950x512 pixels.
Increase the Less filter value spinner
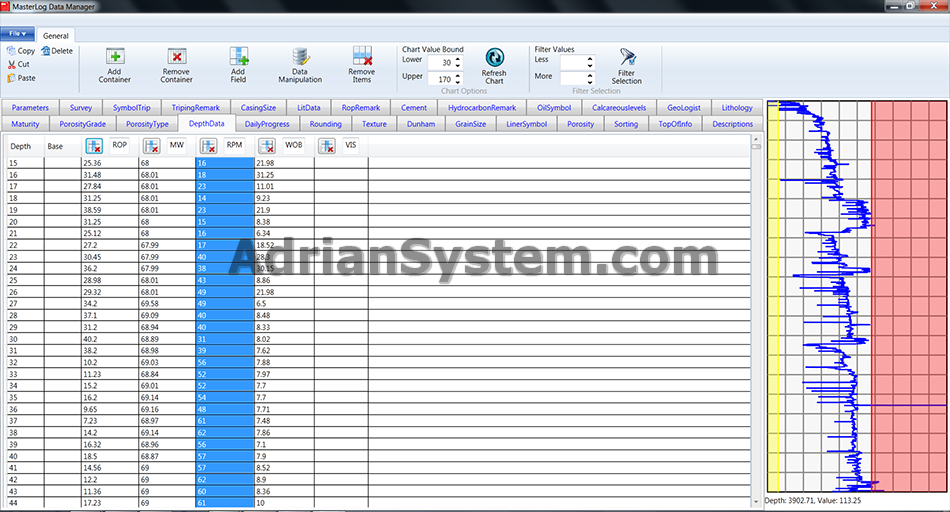click(x=590, y=59)
